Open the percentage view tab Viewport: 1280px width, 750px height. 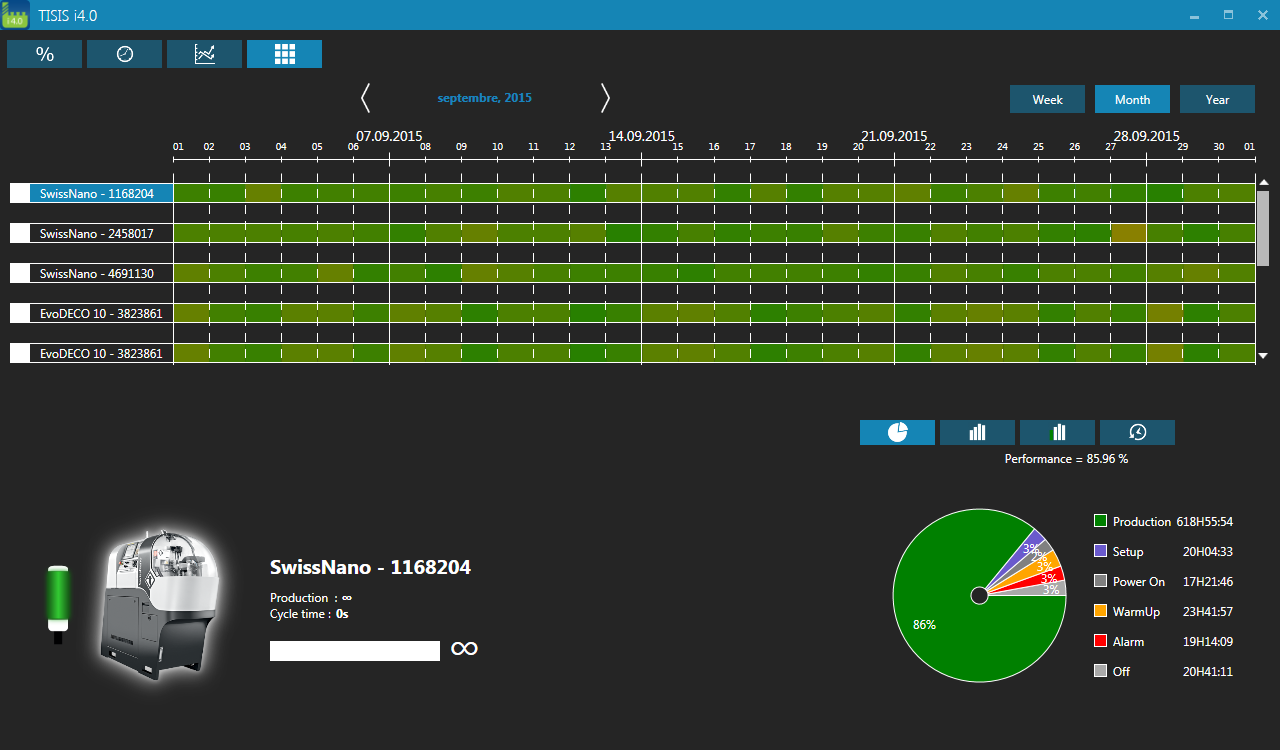point(44,54)
